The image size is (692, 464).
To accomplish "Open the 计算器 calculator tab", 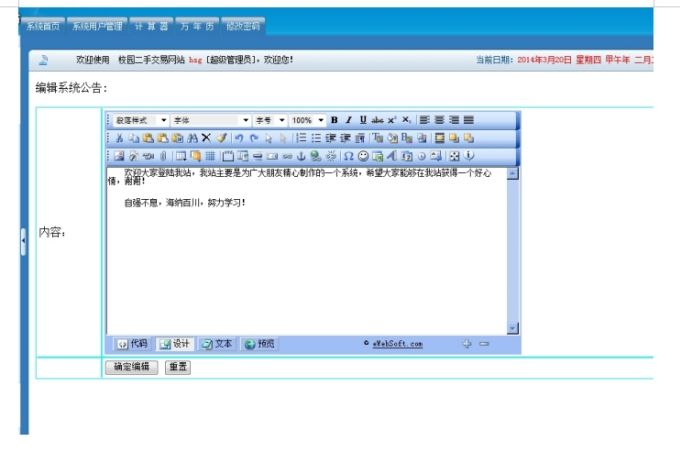I will (151, 26).
